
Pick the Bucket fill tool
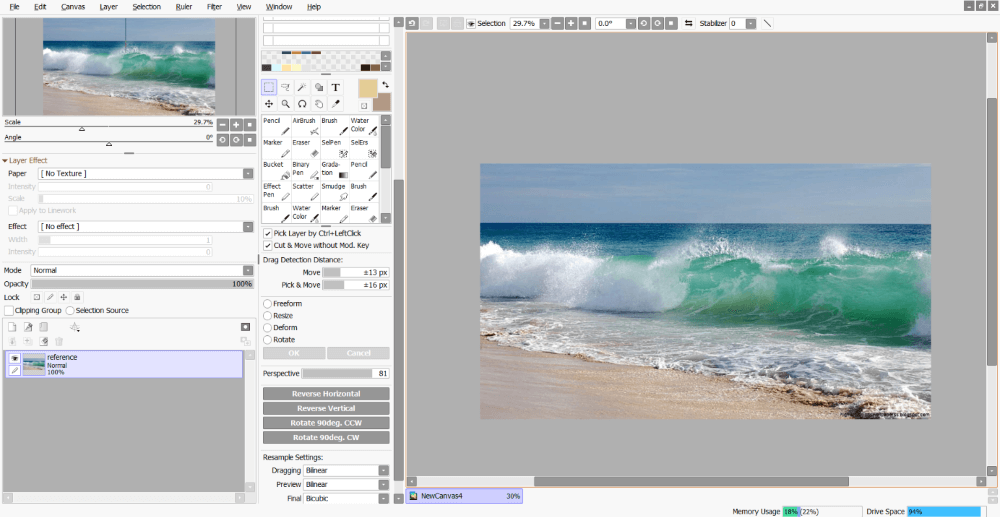pos(275,169)
